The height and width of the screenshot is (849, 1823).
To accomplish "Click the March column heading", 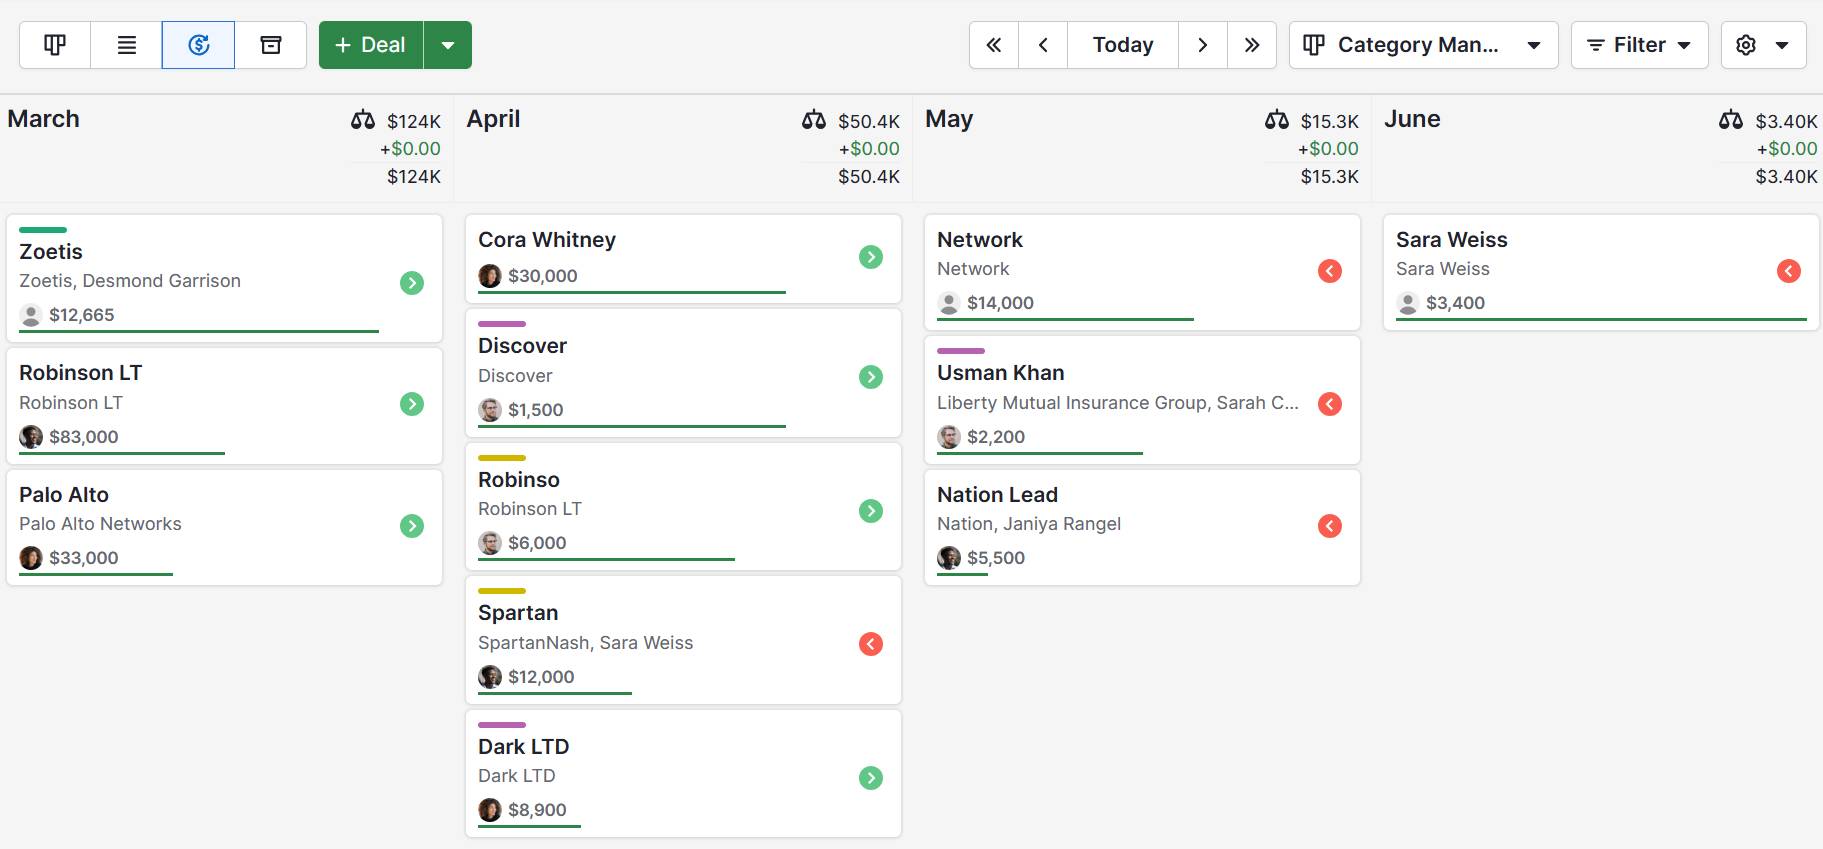I will point(43,119).
